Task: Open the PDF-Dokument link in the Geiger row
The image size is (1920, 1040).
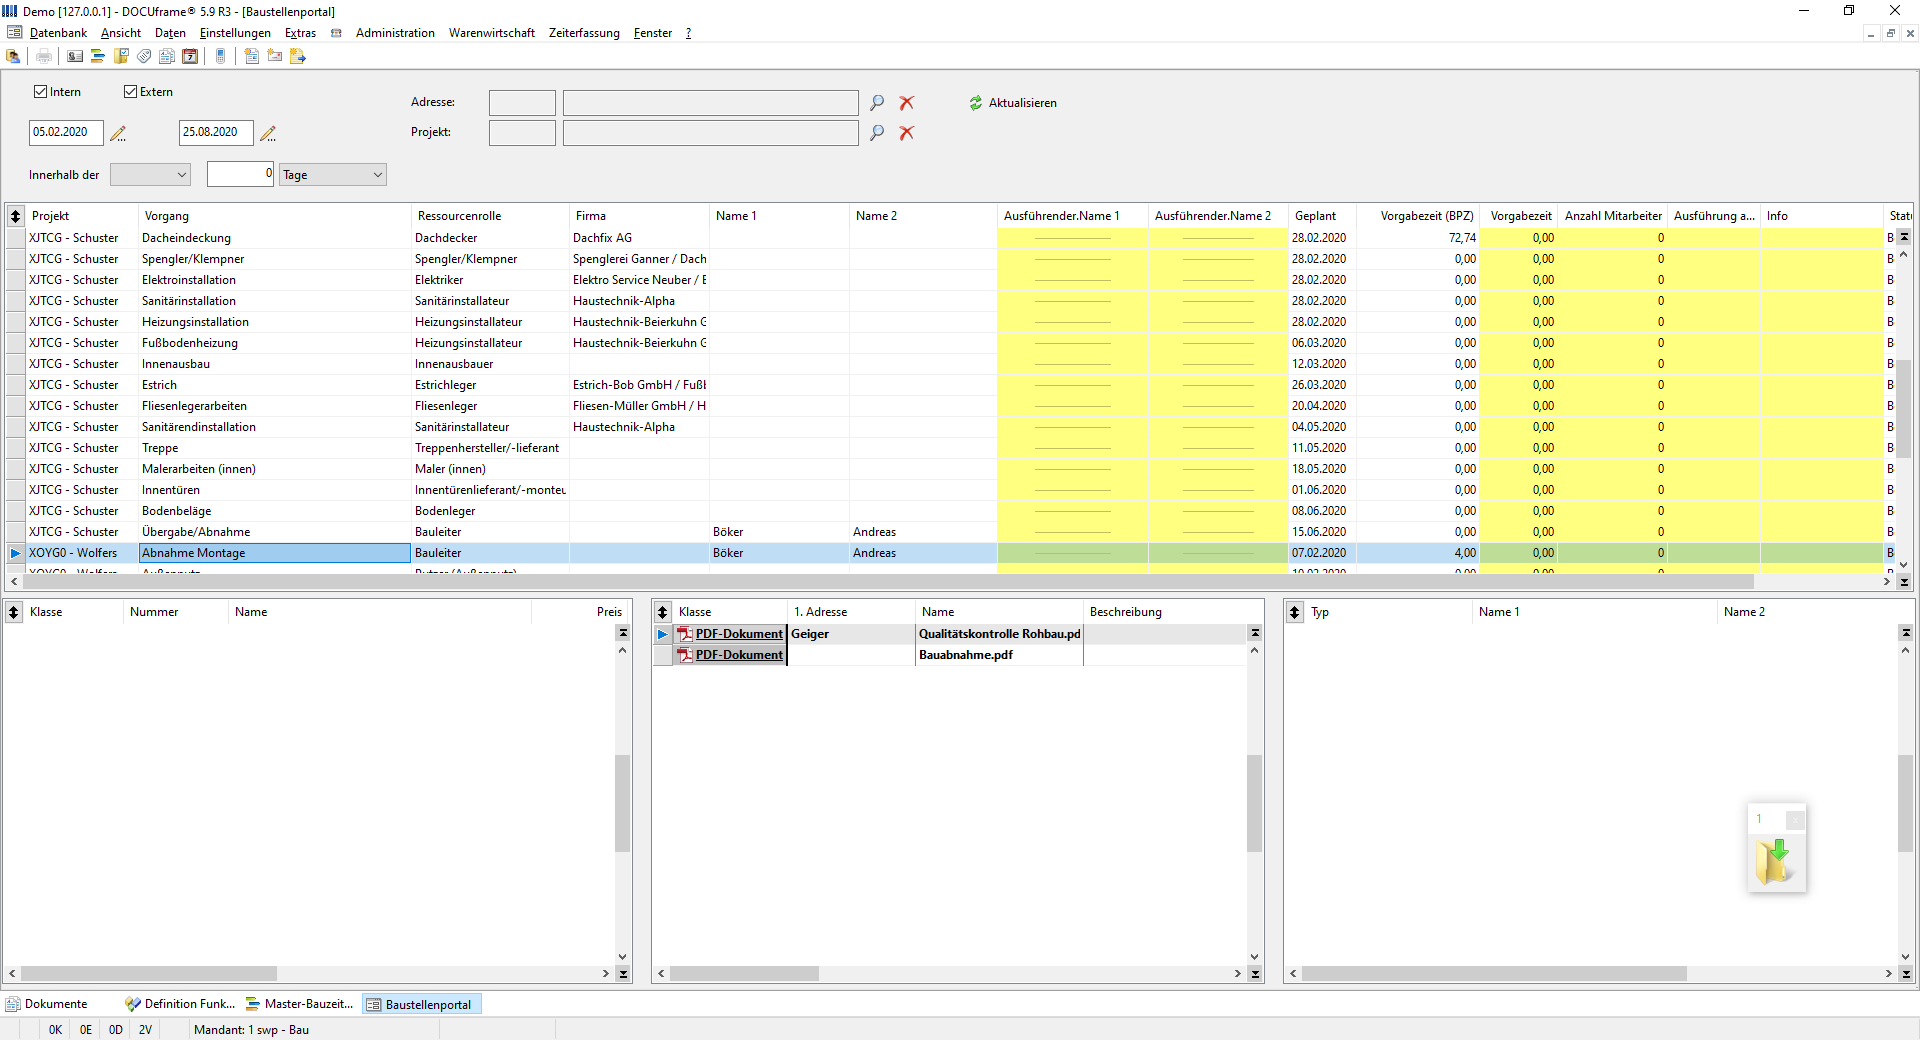Action: (739, 634)
